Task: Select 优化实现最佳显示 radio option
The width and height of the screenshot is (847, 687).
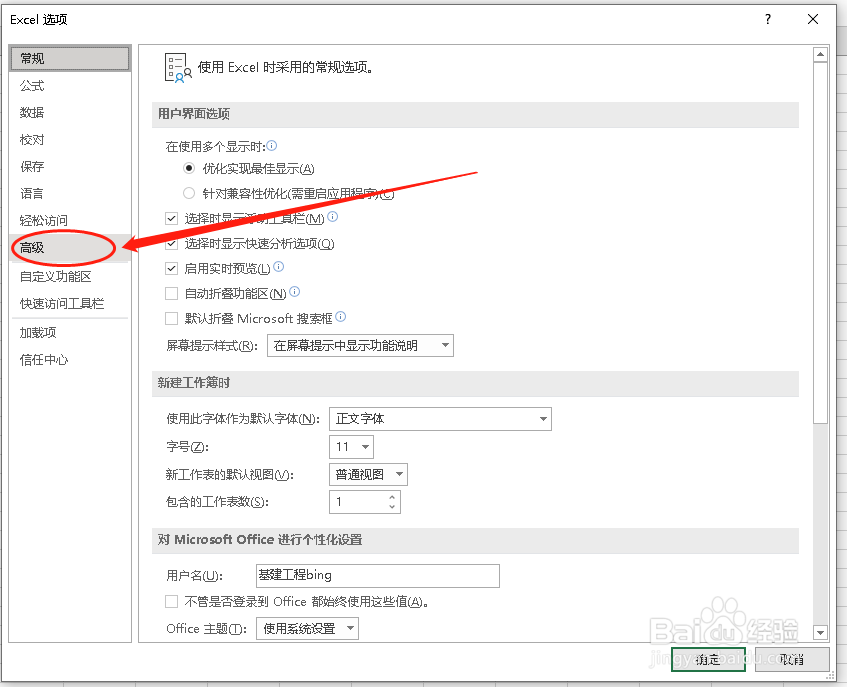Action: coord(189,169)
